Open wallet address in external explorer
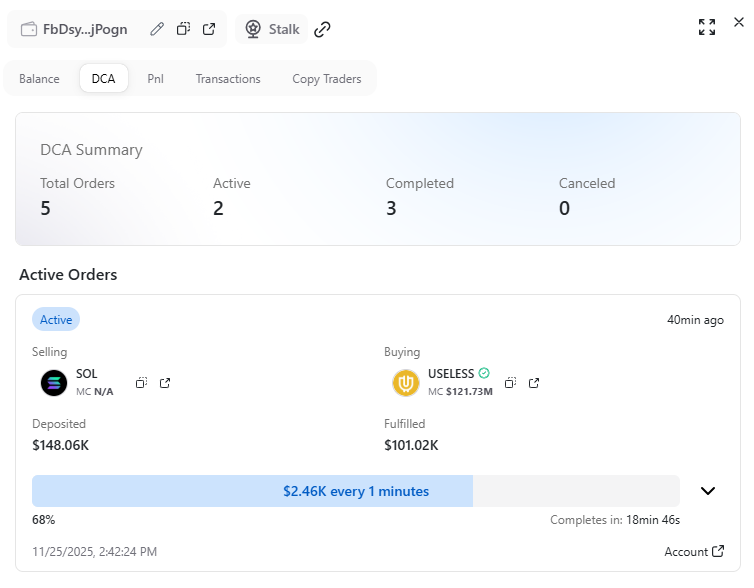 click(x=209, y=29)
